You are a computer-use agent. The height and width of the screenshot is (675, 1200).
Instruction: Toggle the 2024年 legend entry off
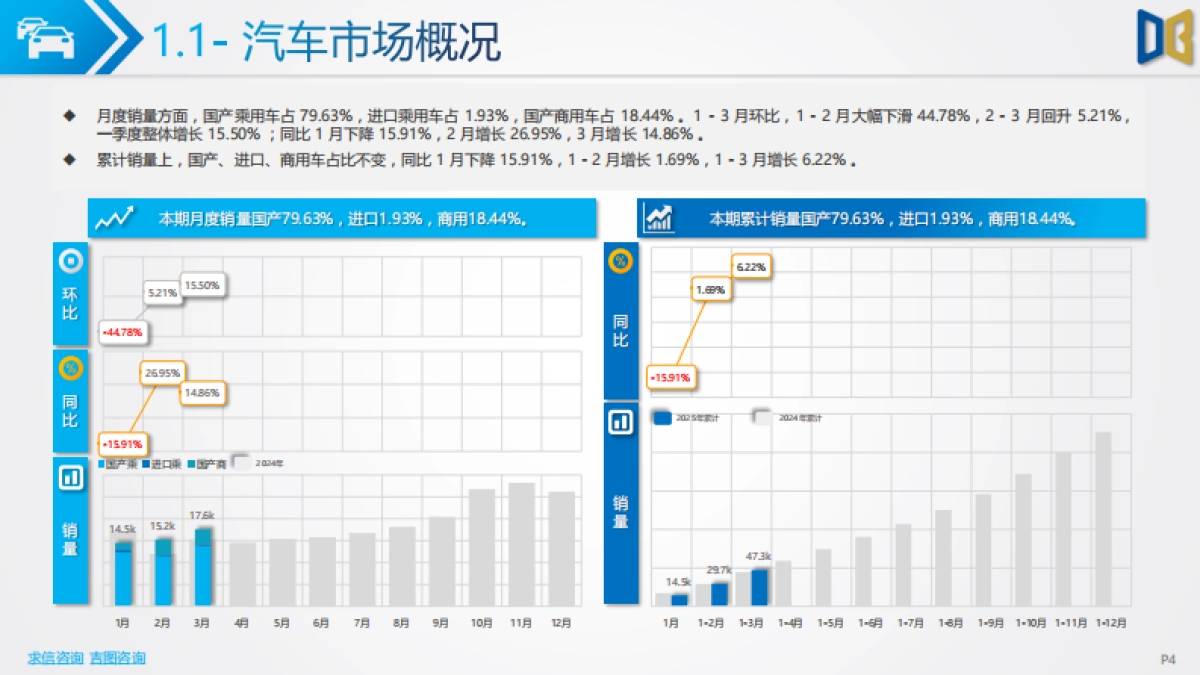point(239,461)
